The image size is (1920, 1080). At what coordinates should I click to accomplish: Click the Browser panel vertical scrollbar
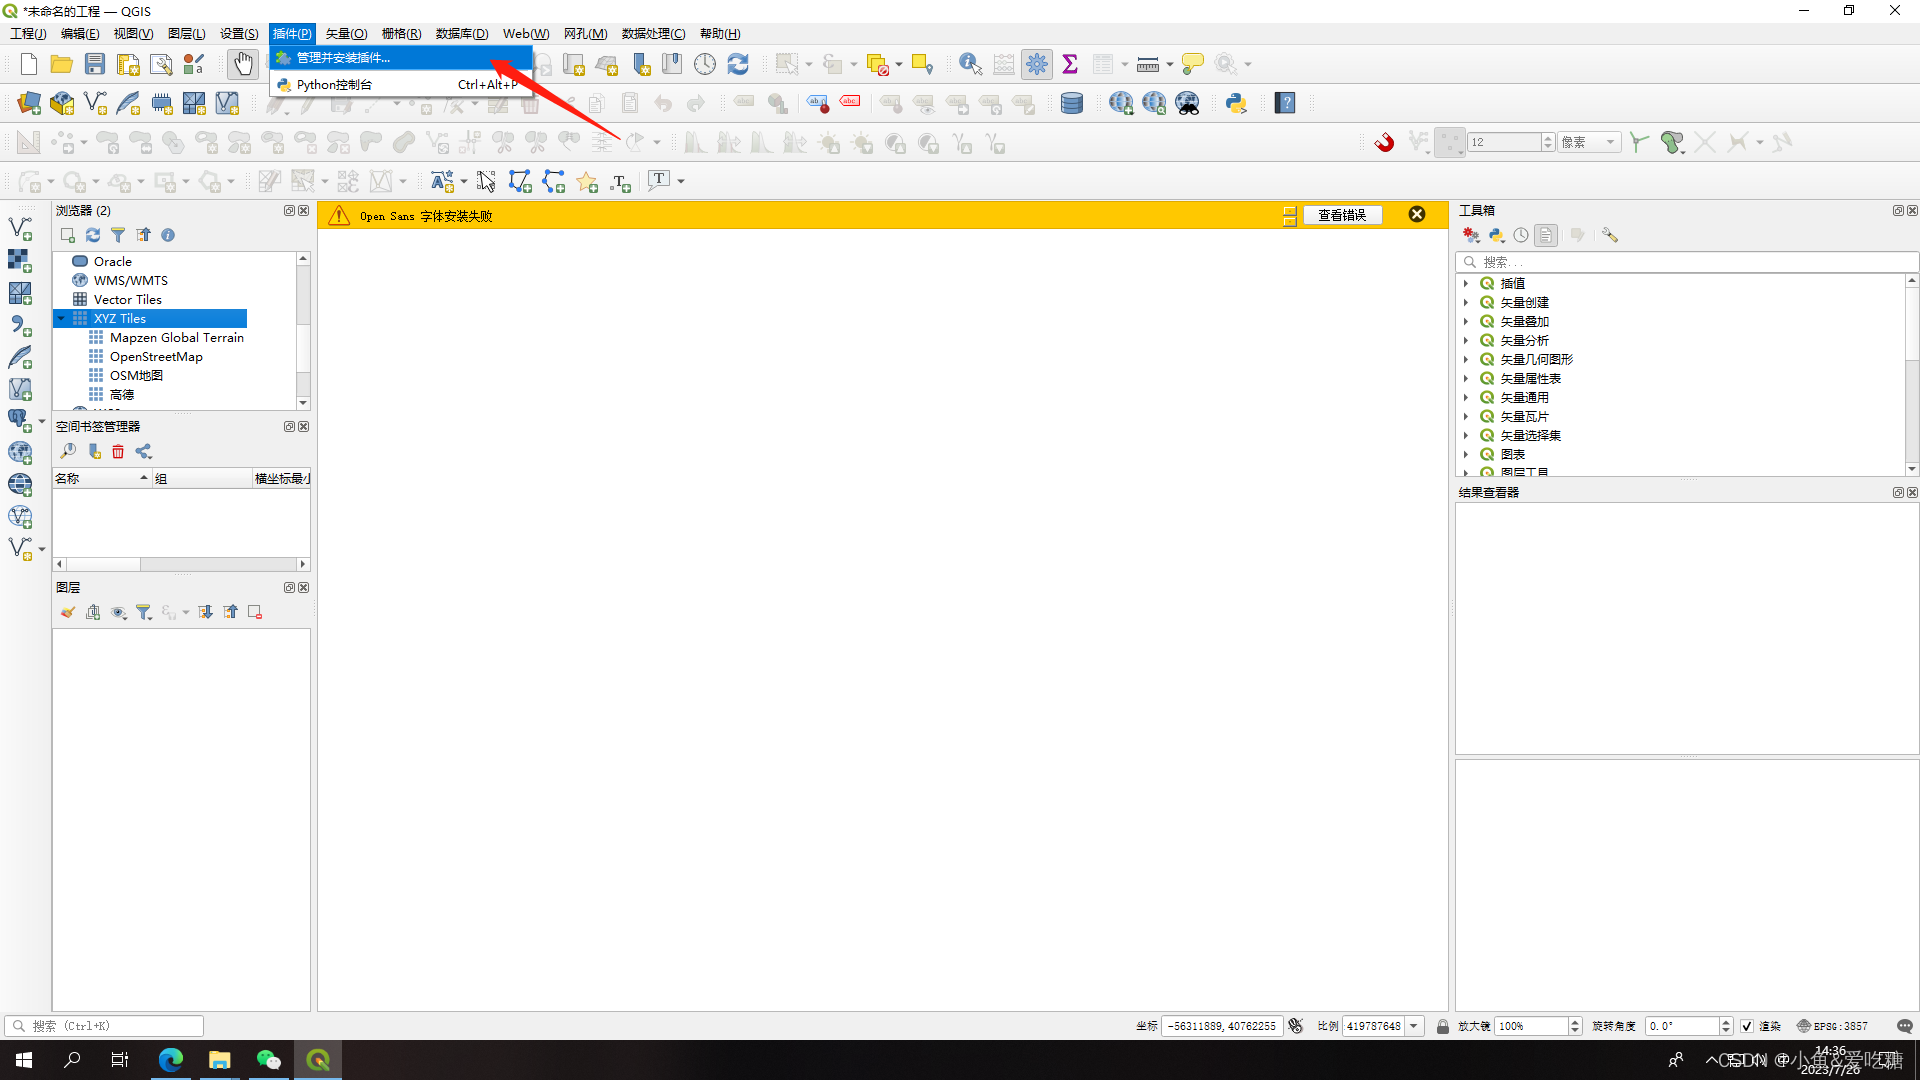[303, 330]
